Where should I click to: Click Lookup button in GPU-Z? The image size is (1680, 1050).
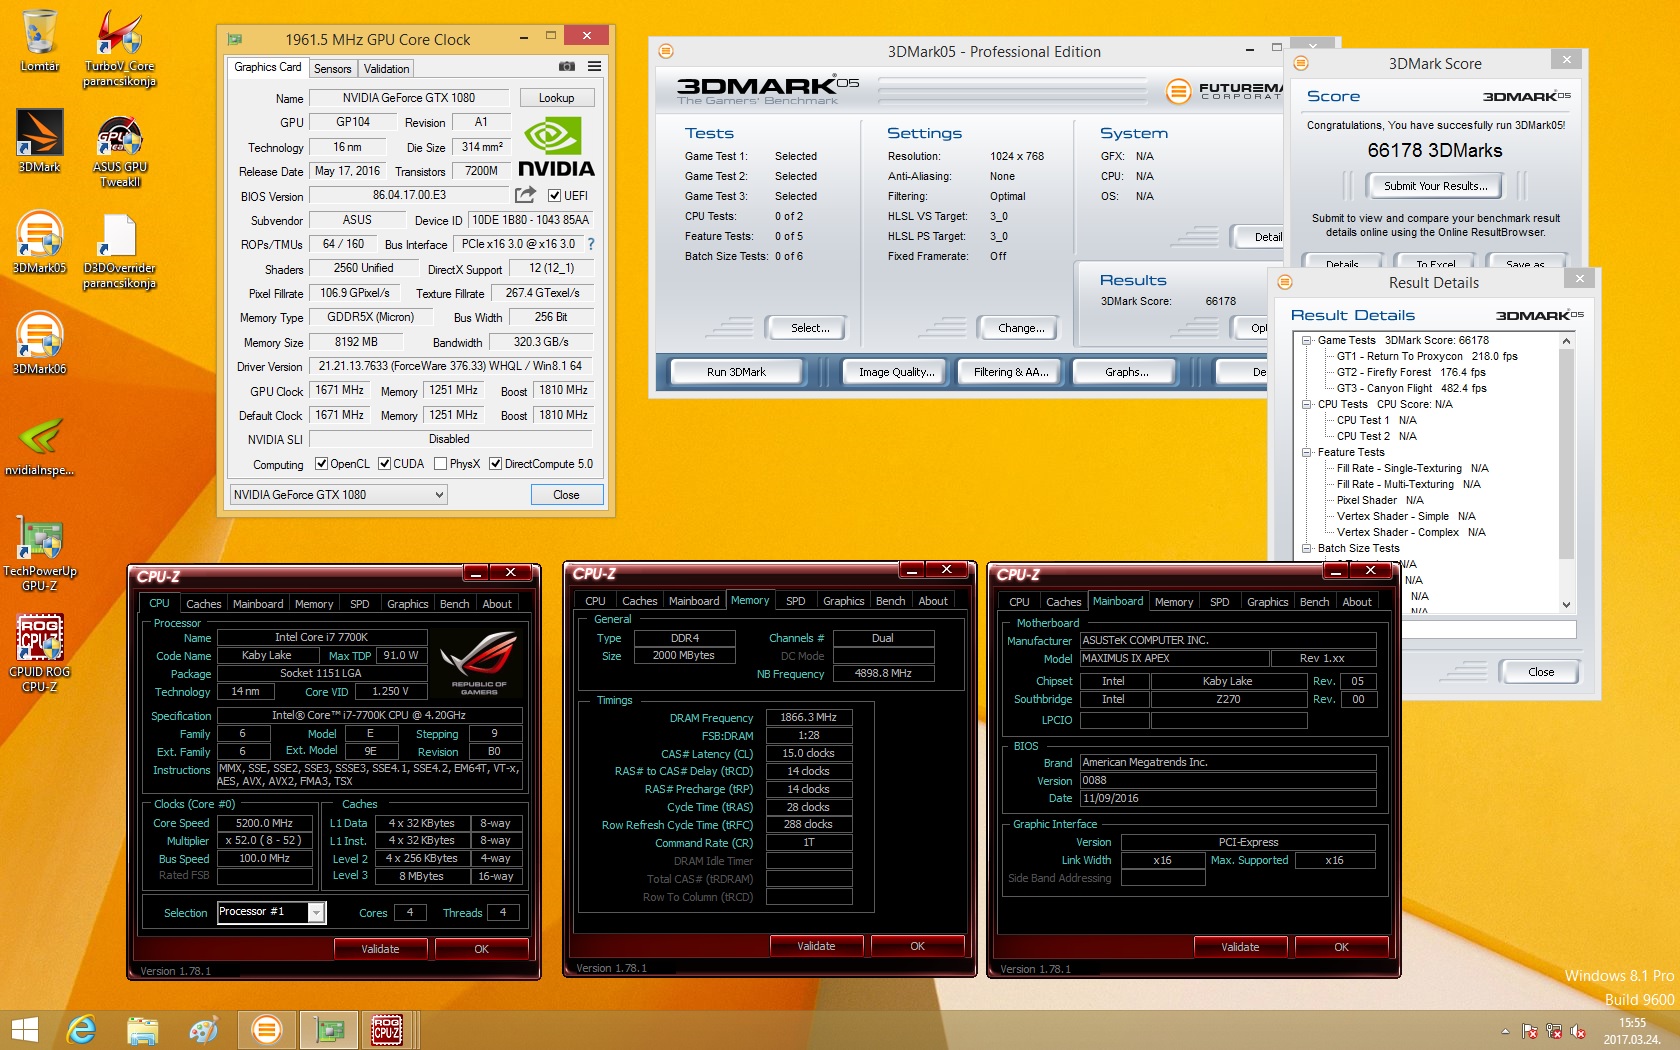click(557, 98)
